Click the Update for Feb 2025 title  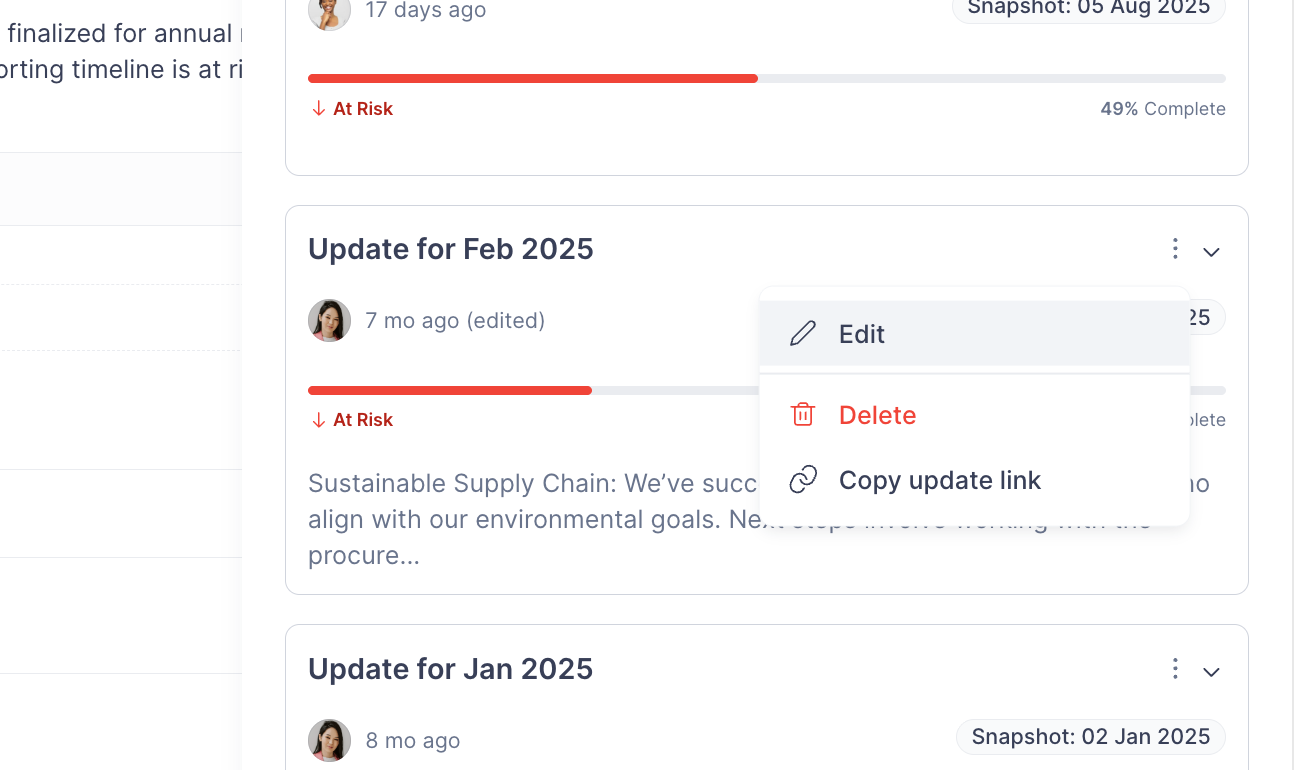point(450,249)
